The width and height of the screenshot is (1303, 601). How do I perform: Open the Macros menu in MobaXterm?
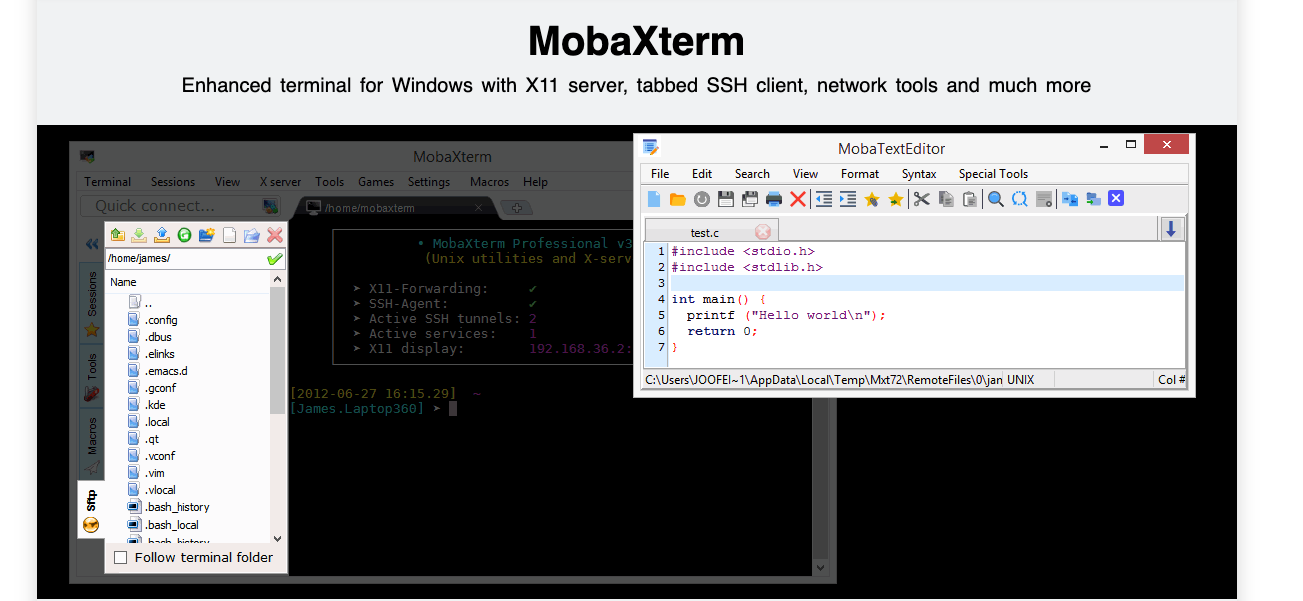click(489, 182)
